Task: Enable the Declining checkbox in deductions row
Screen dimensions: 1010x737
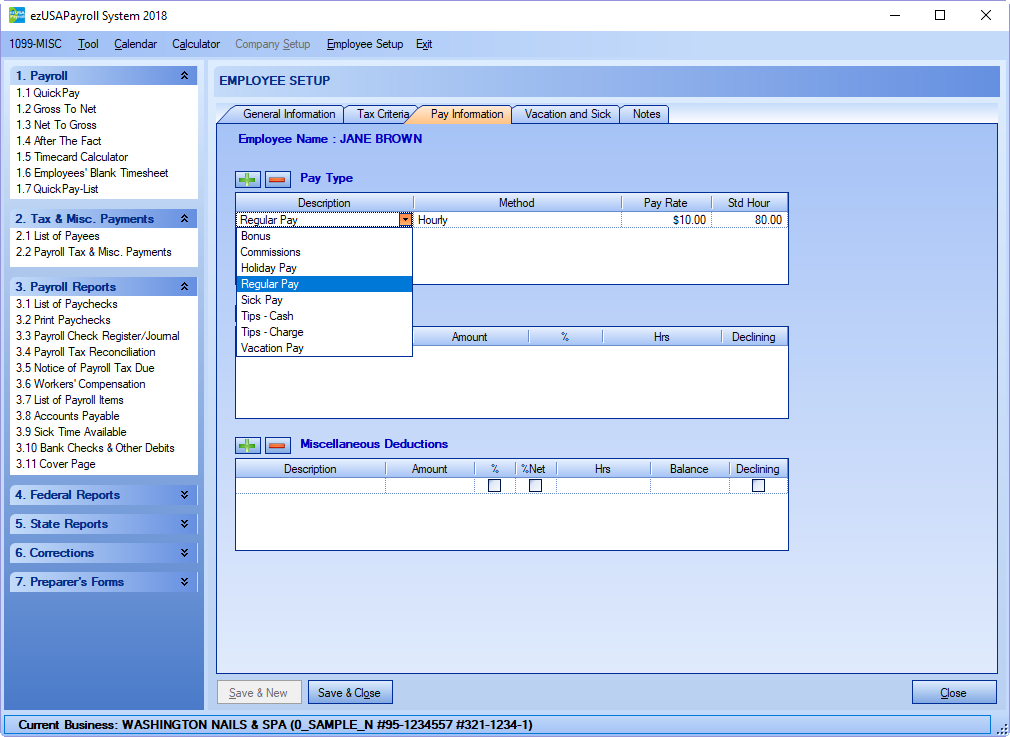Action: pos(758,486)
